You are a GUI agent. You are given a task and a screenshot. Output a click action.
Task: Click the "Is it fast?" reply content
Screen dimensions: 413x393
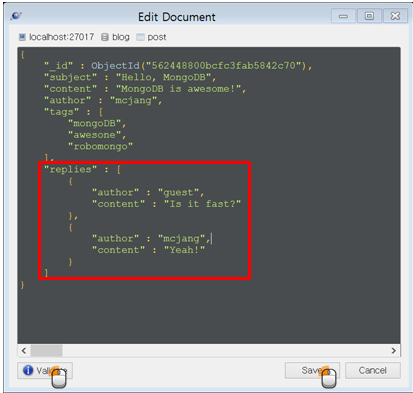coord(202,204)
